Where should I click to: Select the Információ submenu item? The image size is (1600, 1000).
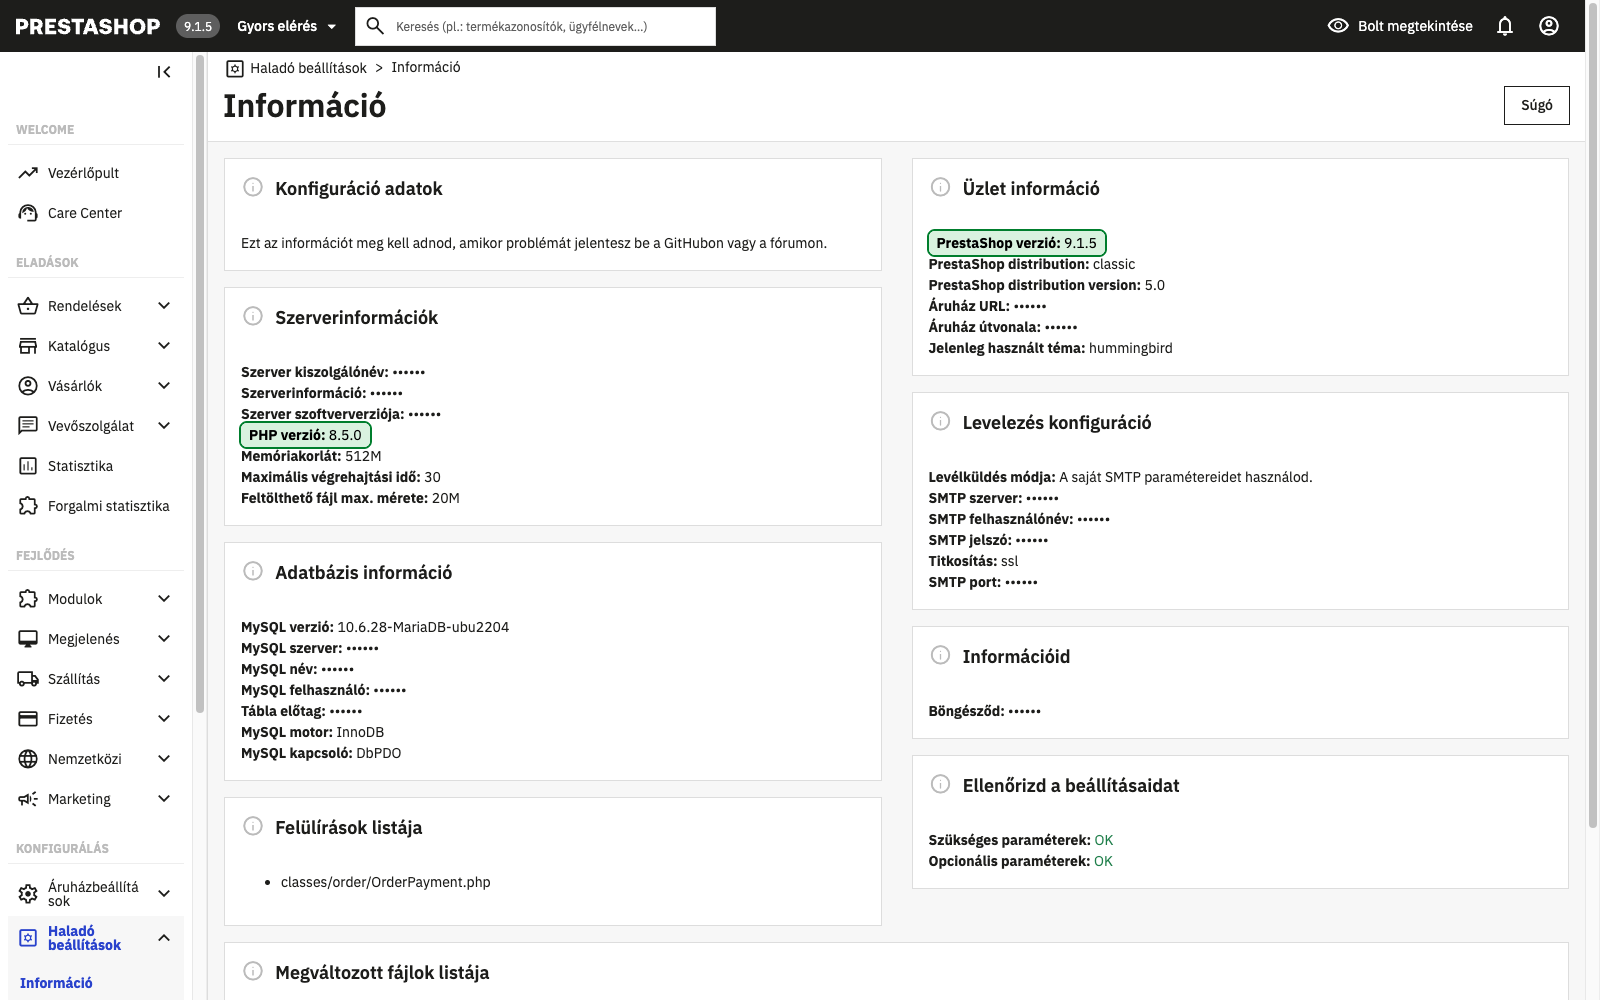56,983
